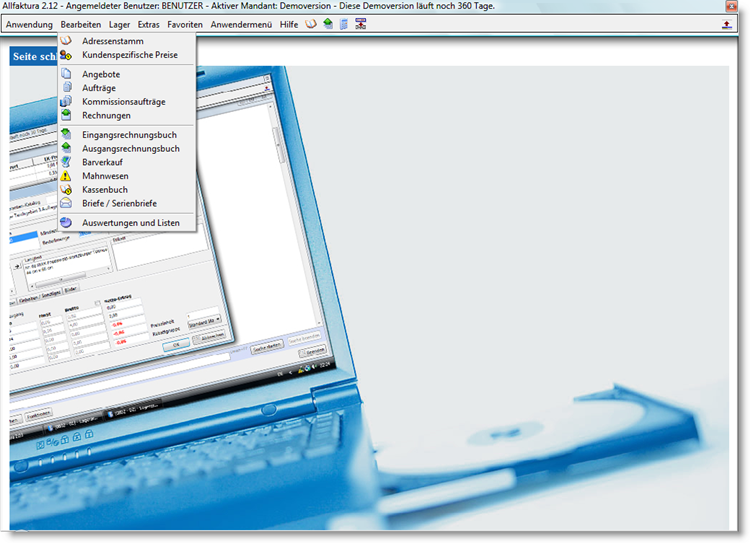Expand the Anwendermenü in the menu bar
The height and width of the screenshot is (543, 750).
[x=242, y=24]
